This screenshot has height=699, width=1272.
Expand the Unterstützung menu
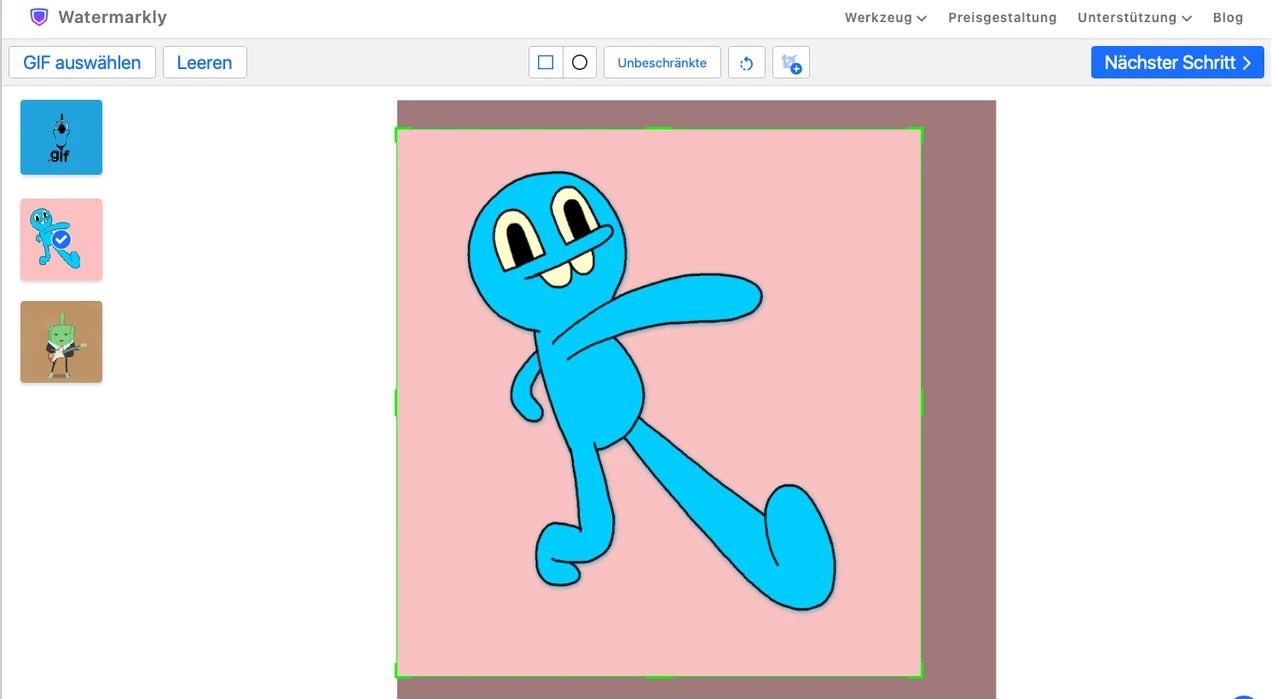(1134, 17)
